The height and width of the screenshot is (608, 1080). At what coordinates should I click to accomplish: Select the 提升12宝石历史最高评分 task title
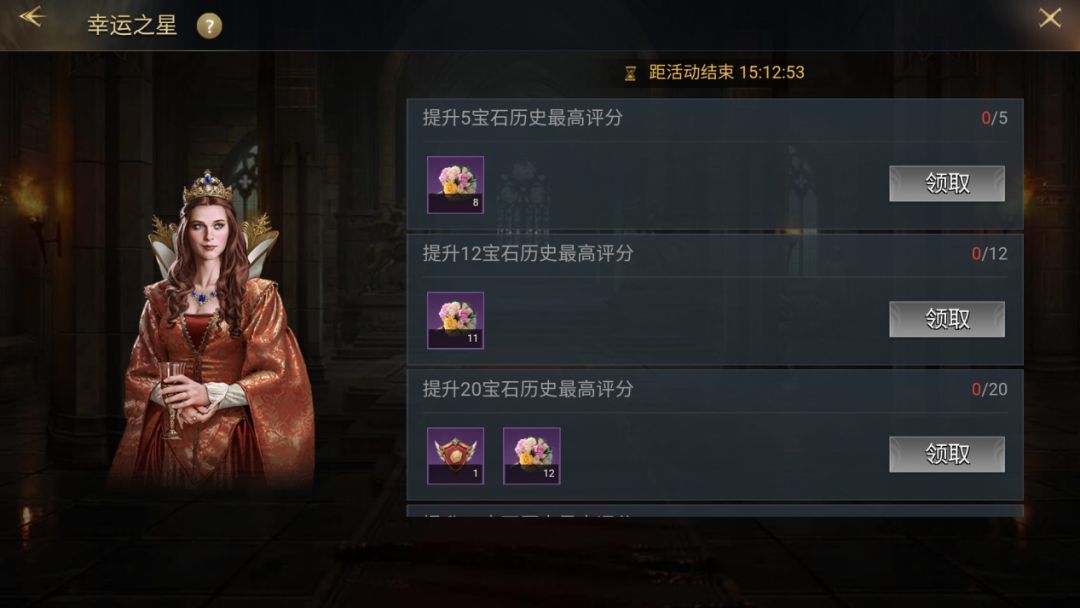(528, 253)
